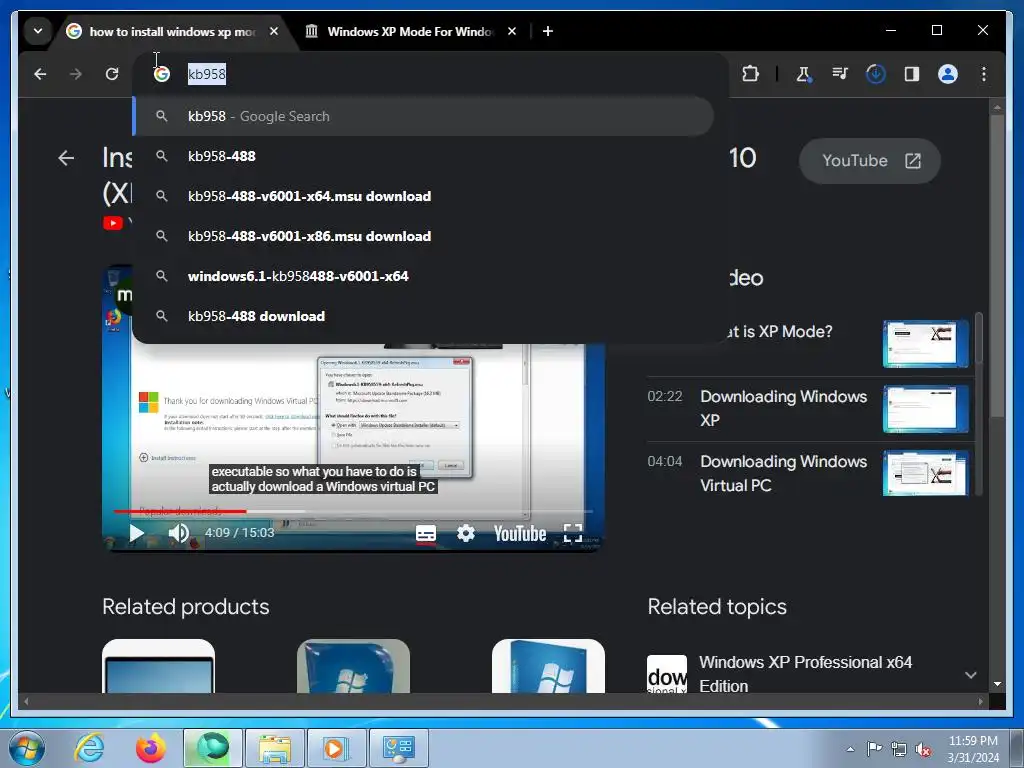Open a new browser tab

548,31
